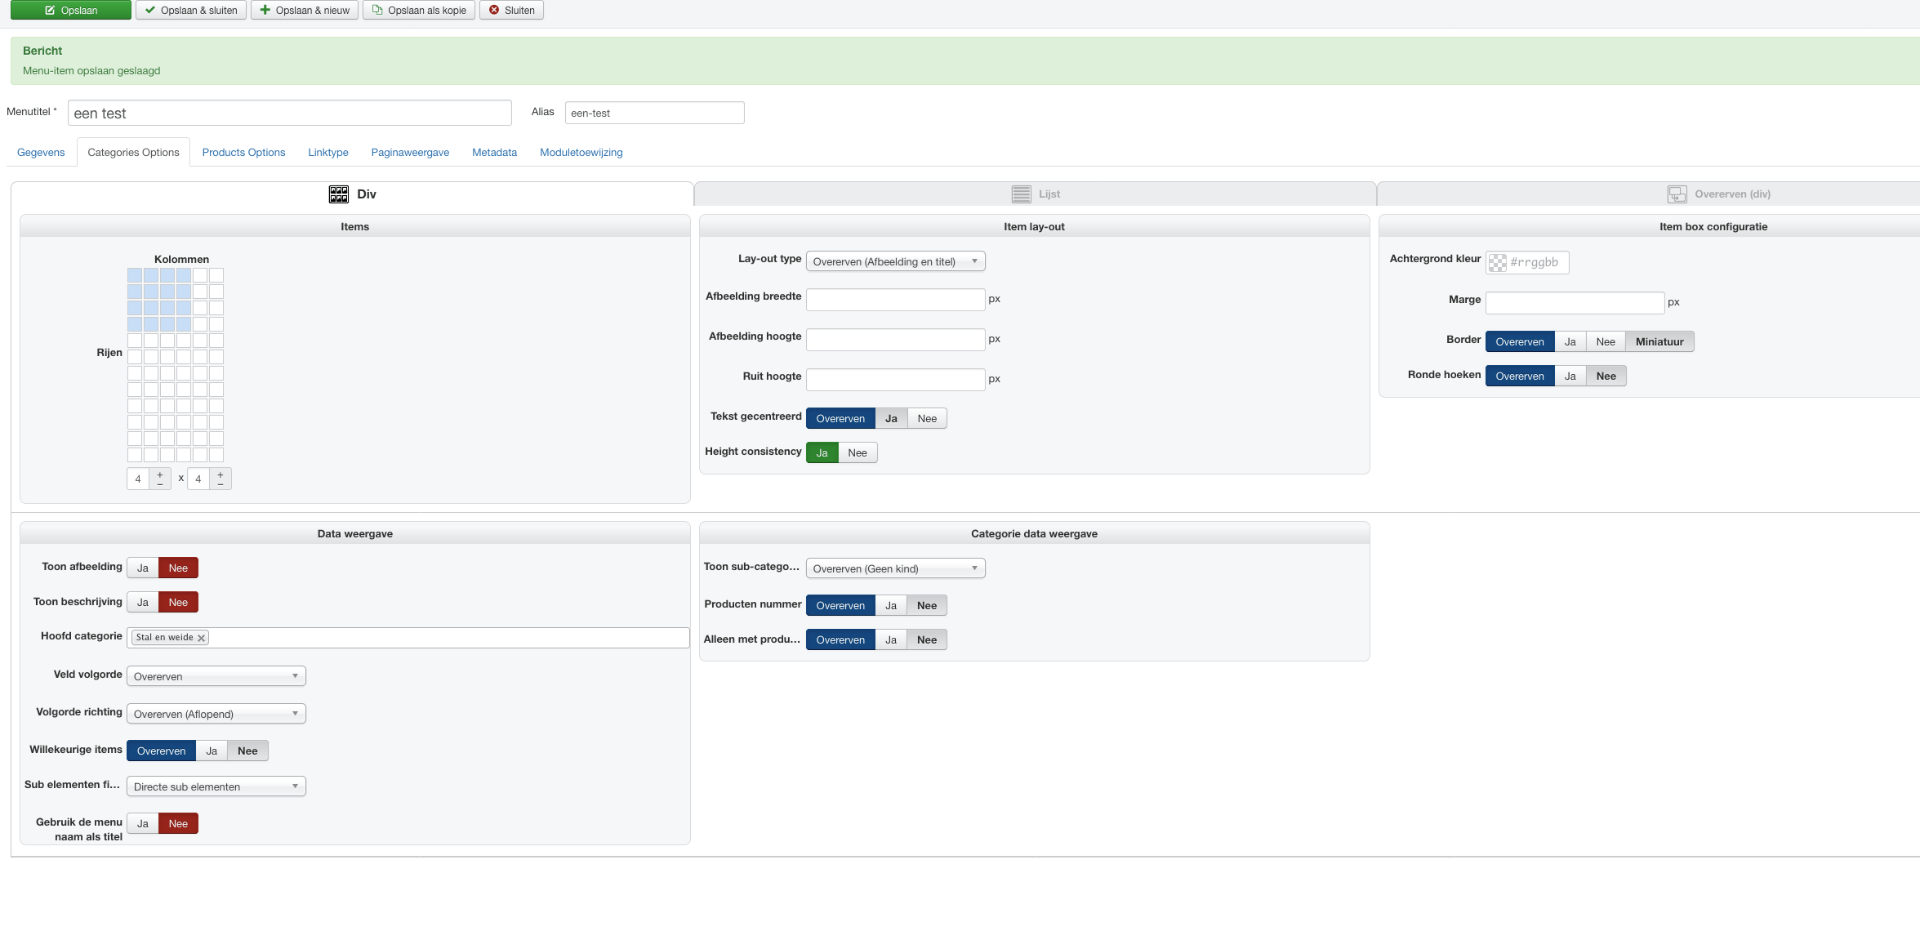Click Opslaan & sluiten in the toolbar

pos(191,10)
